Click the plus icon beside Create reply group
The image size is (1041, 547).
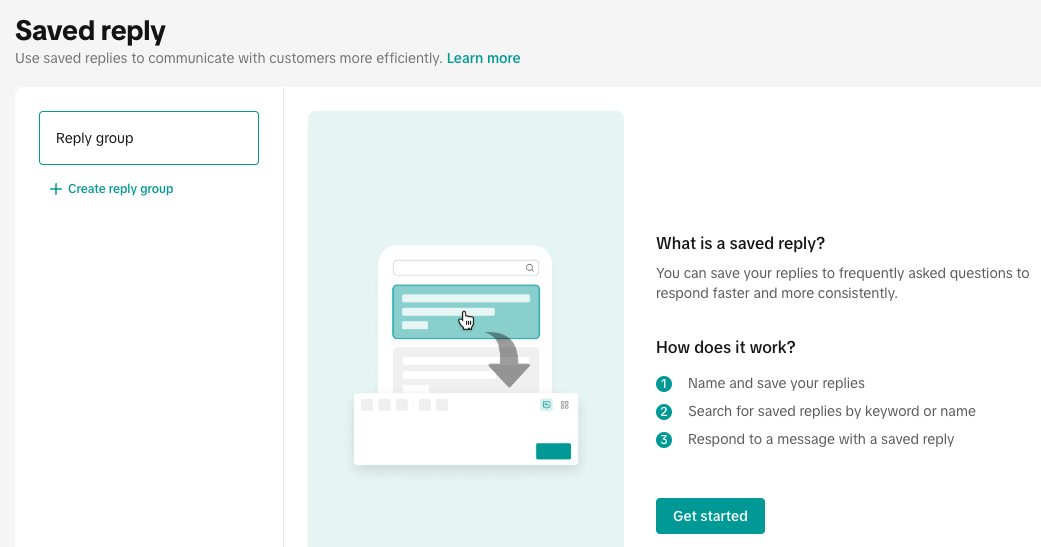pyautogui.click(x=56, y=189)
